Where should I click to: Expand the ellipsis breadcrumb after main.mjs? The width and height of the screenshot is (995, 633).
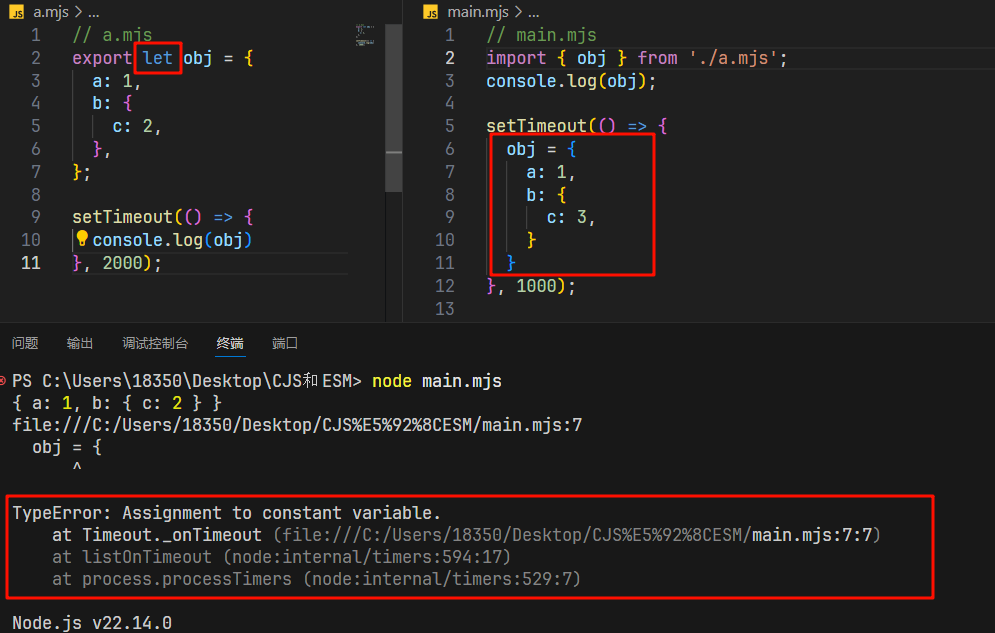click(x=534, y=13)
